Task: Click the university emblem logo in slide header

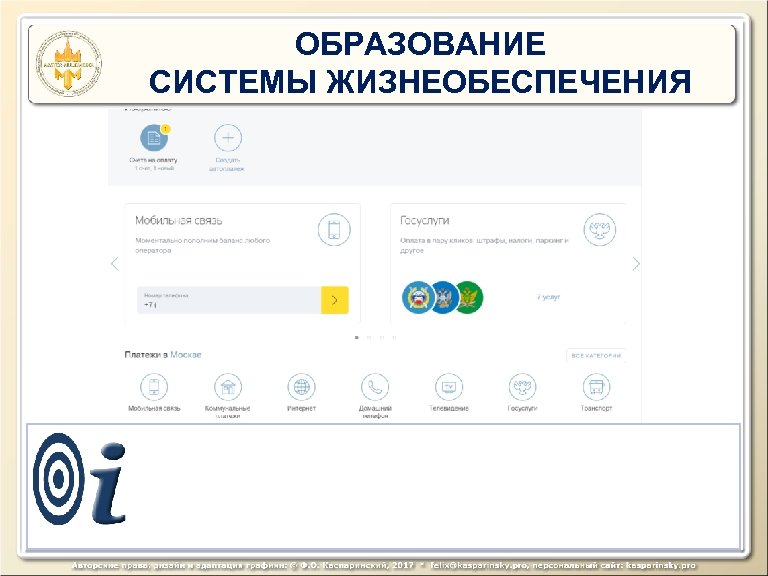Action: coord(69,64)
